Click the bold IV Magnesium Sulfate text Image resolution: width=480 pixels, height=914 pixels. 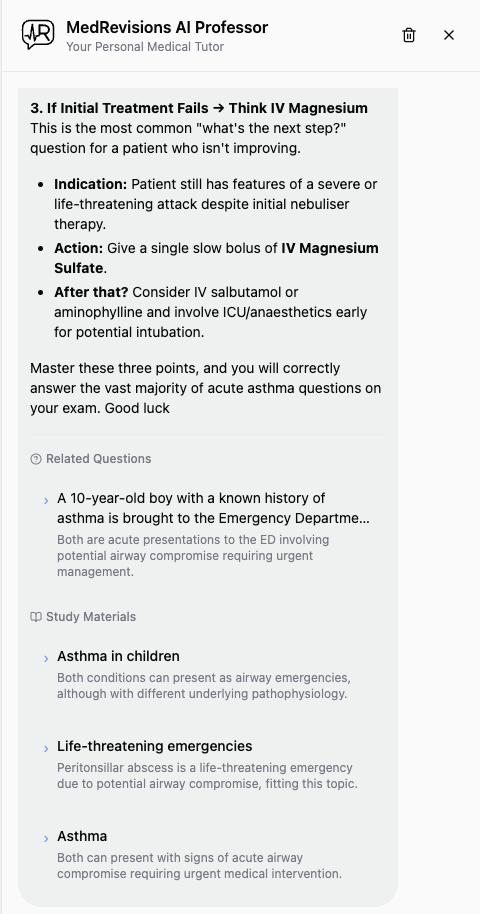216,258
